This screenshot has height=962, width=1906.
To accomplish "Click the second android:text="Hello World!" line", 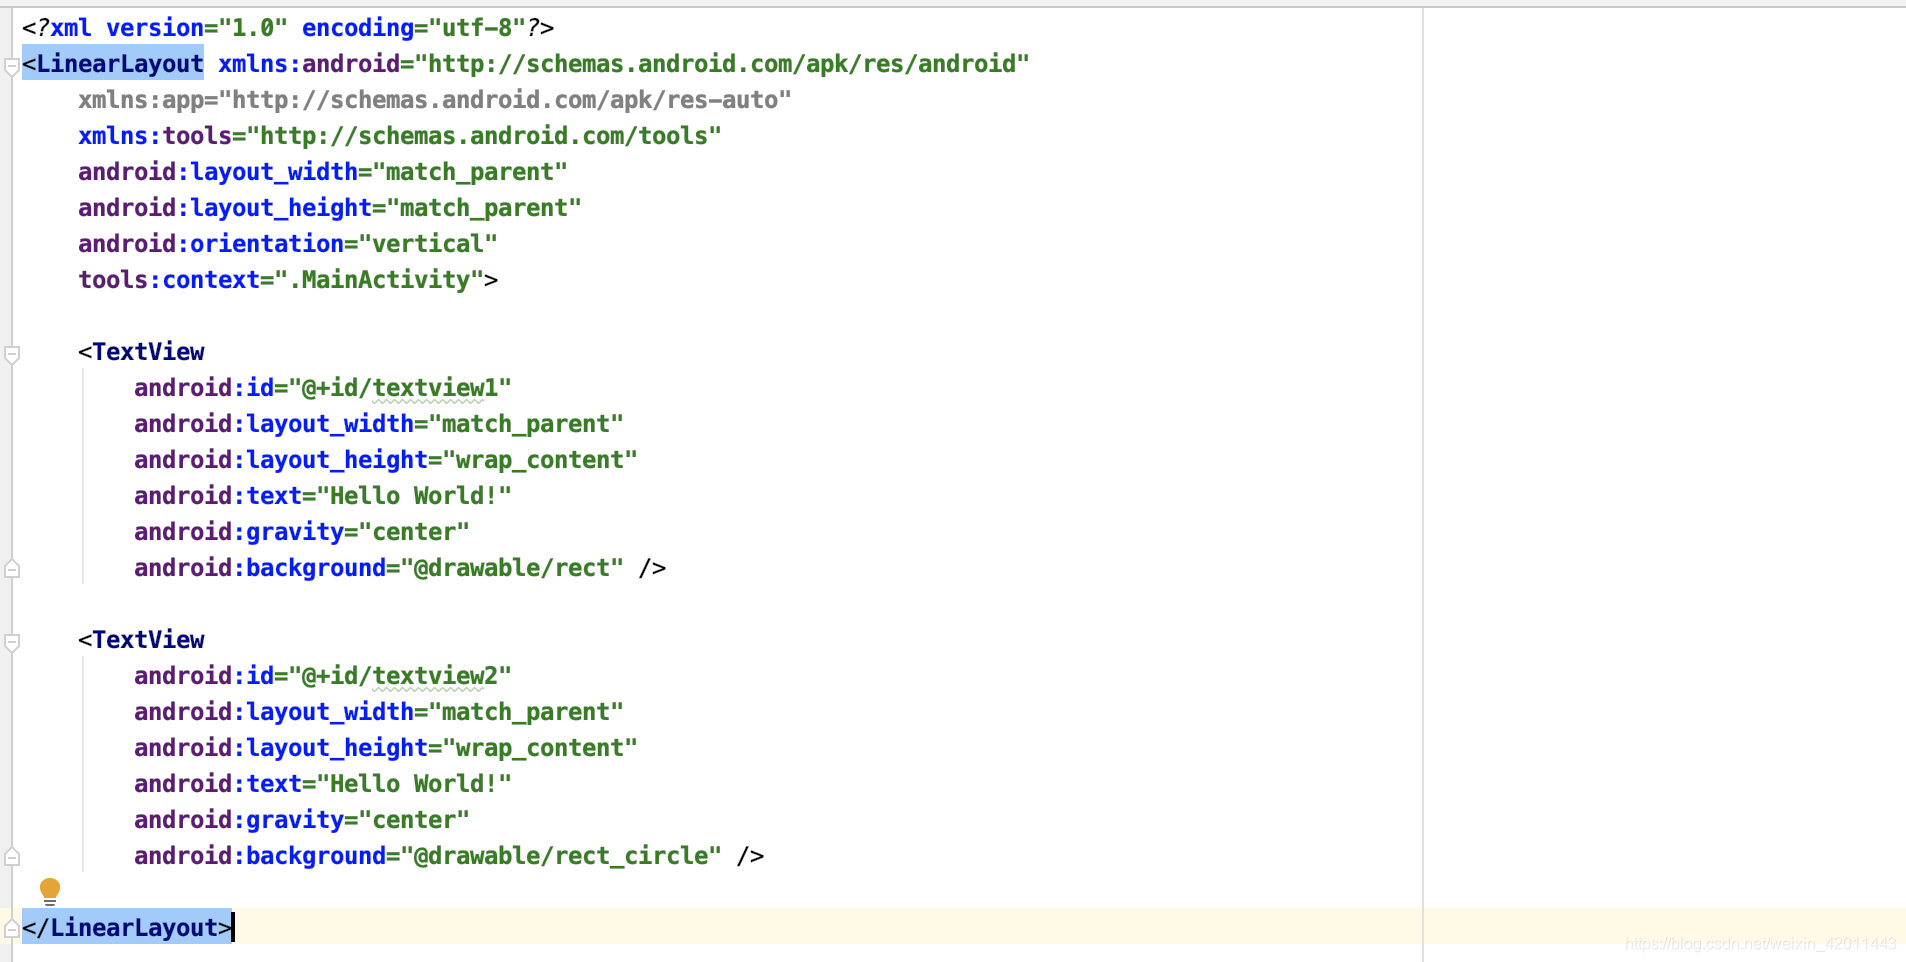I will [x=323, y=784].
